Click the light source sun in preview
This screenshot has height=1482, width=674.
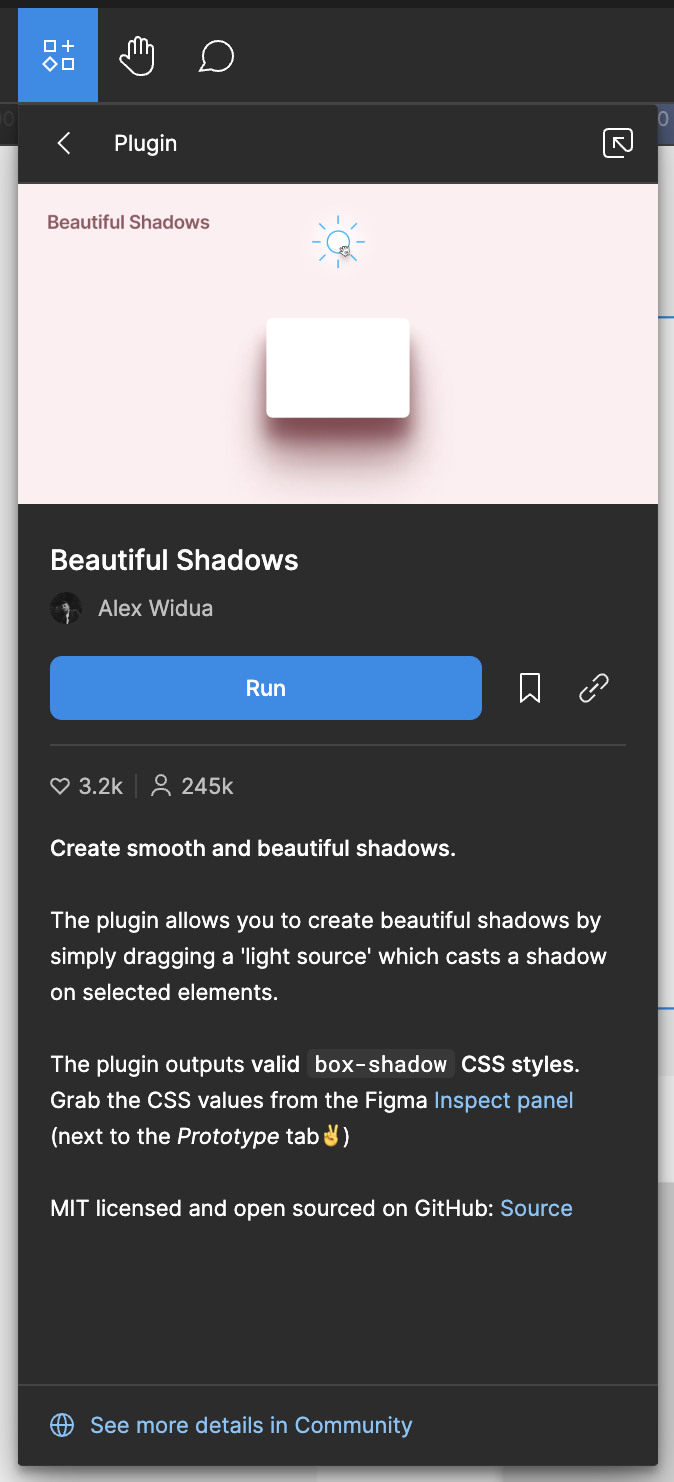pos(338,242)
